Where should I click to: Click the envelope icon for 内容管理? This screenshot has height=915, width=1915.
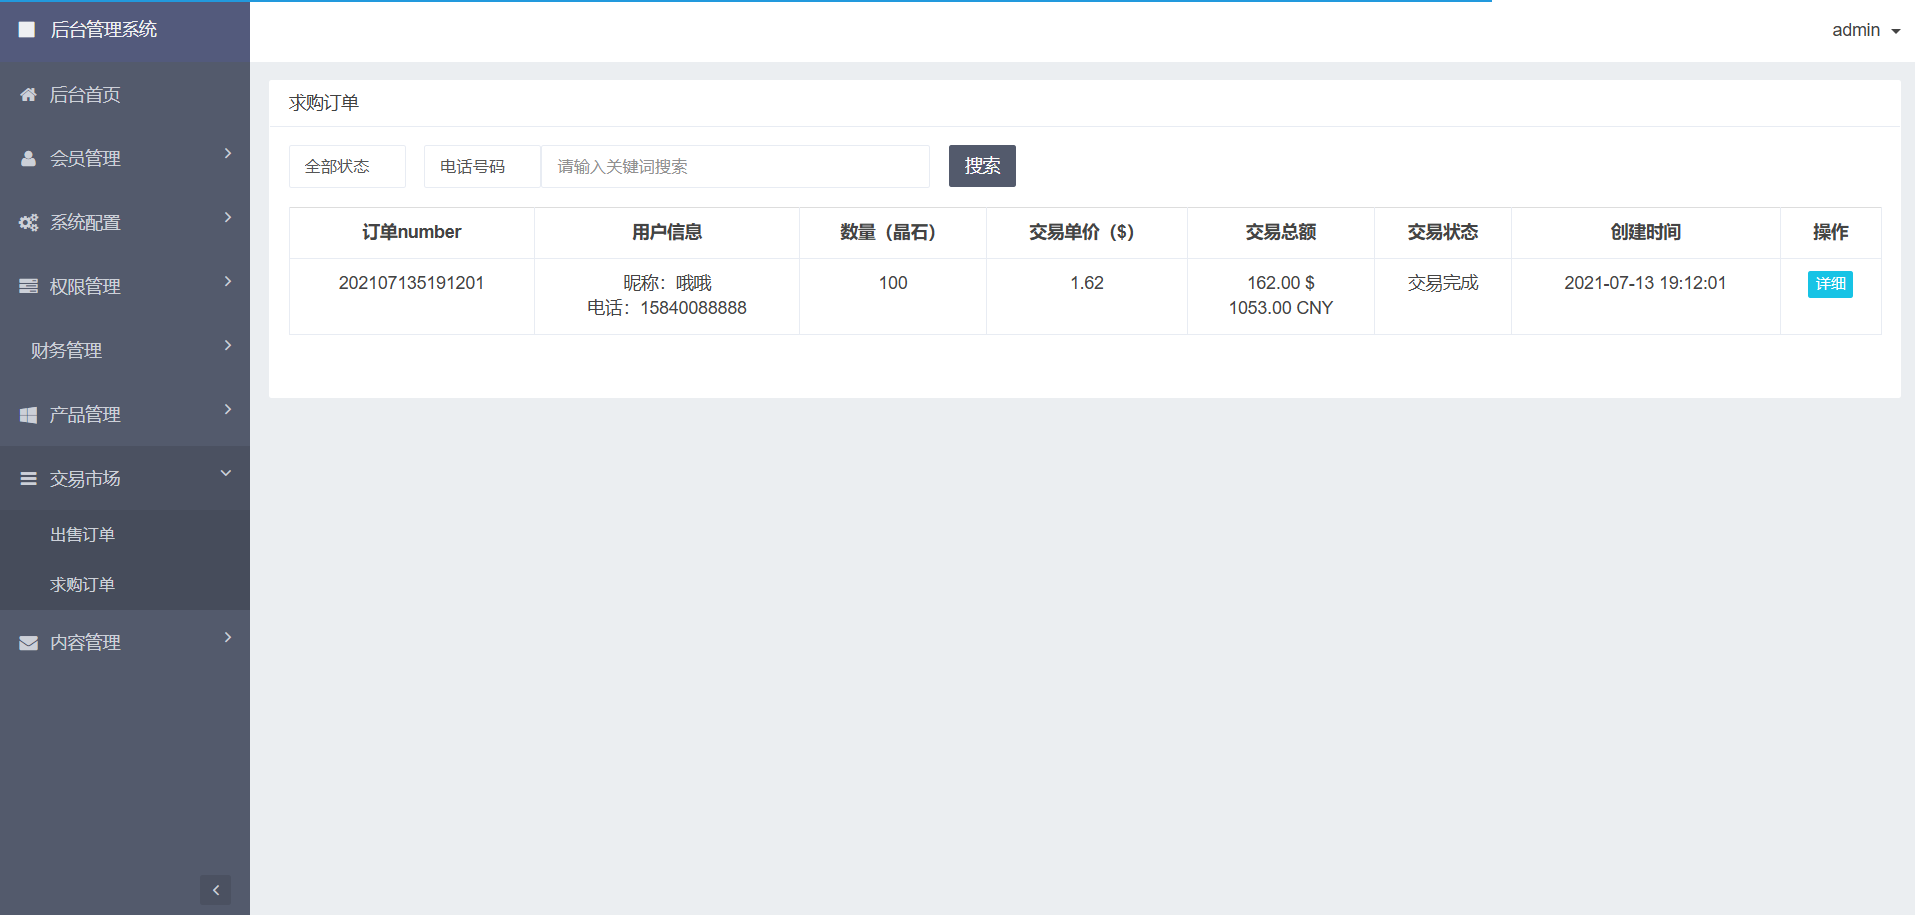[x=28, y=643]
